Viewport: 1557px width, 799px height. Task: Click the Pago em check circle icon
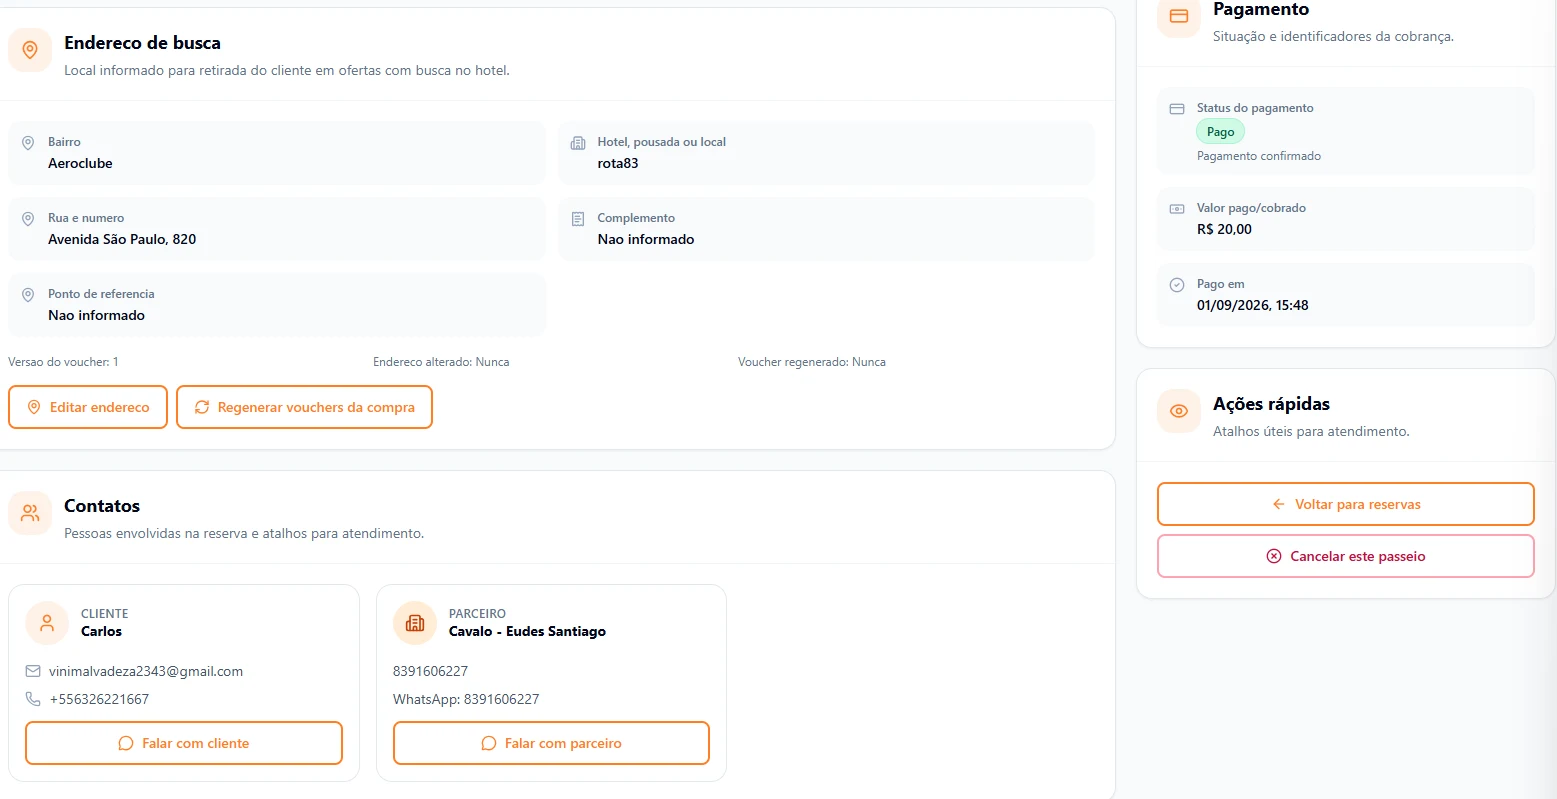(1177, 285)
